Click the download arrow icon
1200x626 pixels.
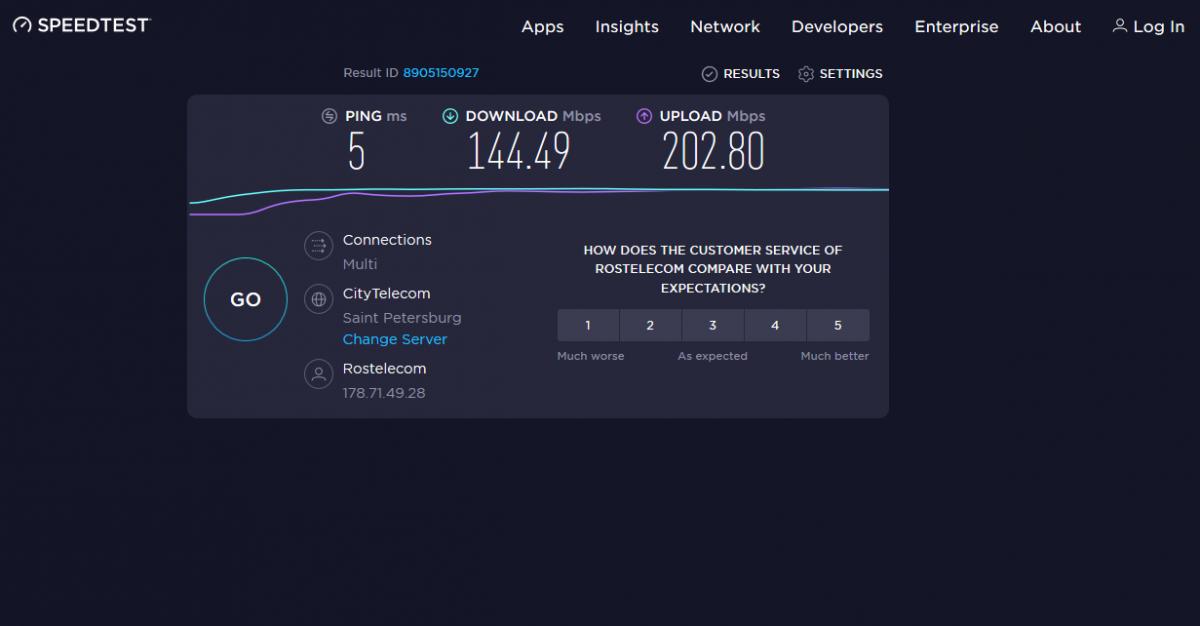[x=450, y=116]
